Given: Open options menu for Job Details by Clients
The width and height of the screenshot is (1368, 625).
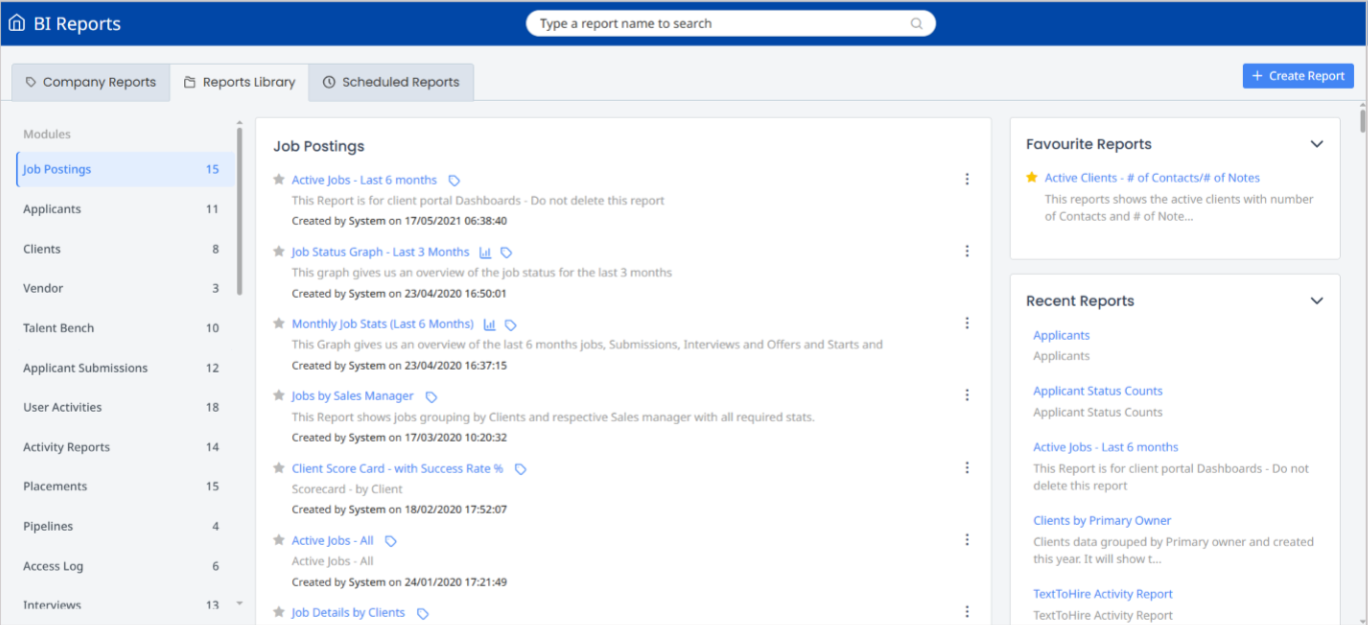Looking at the screenshot, I should point(967,612).
